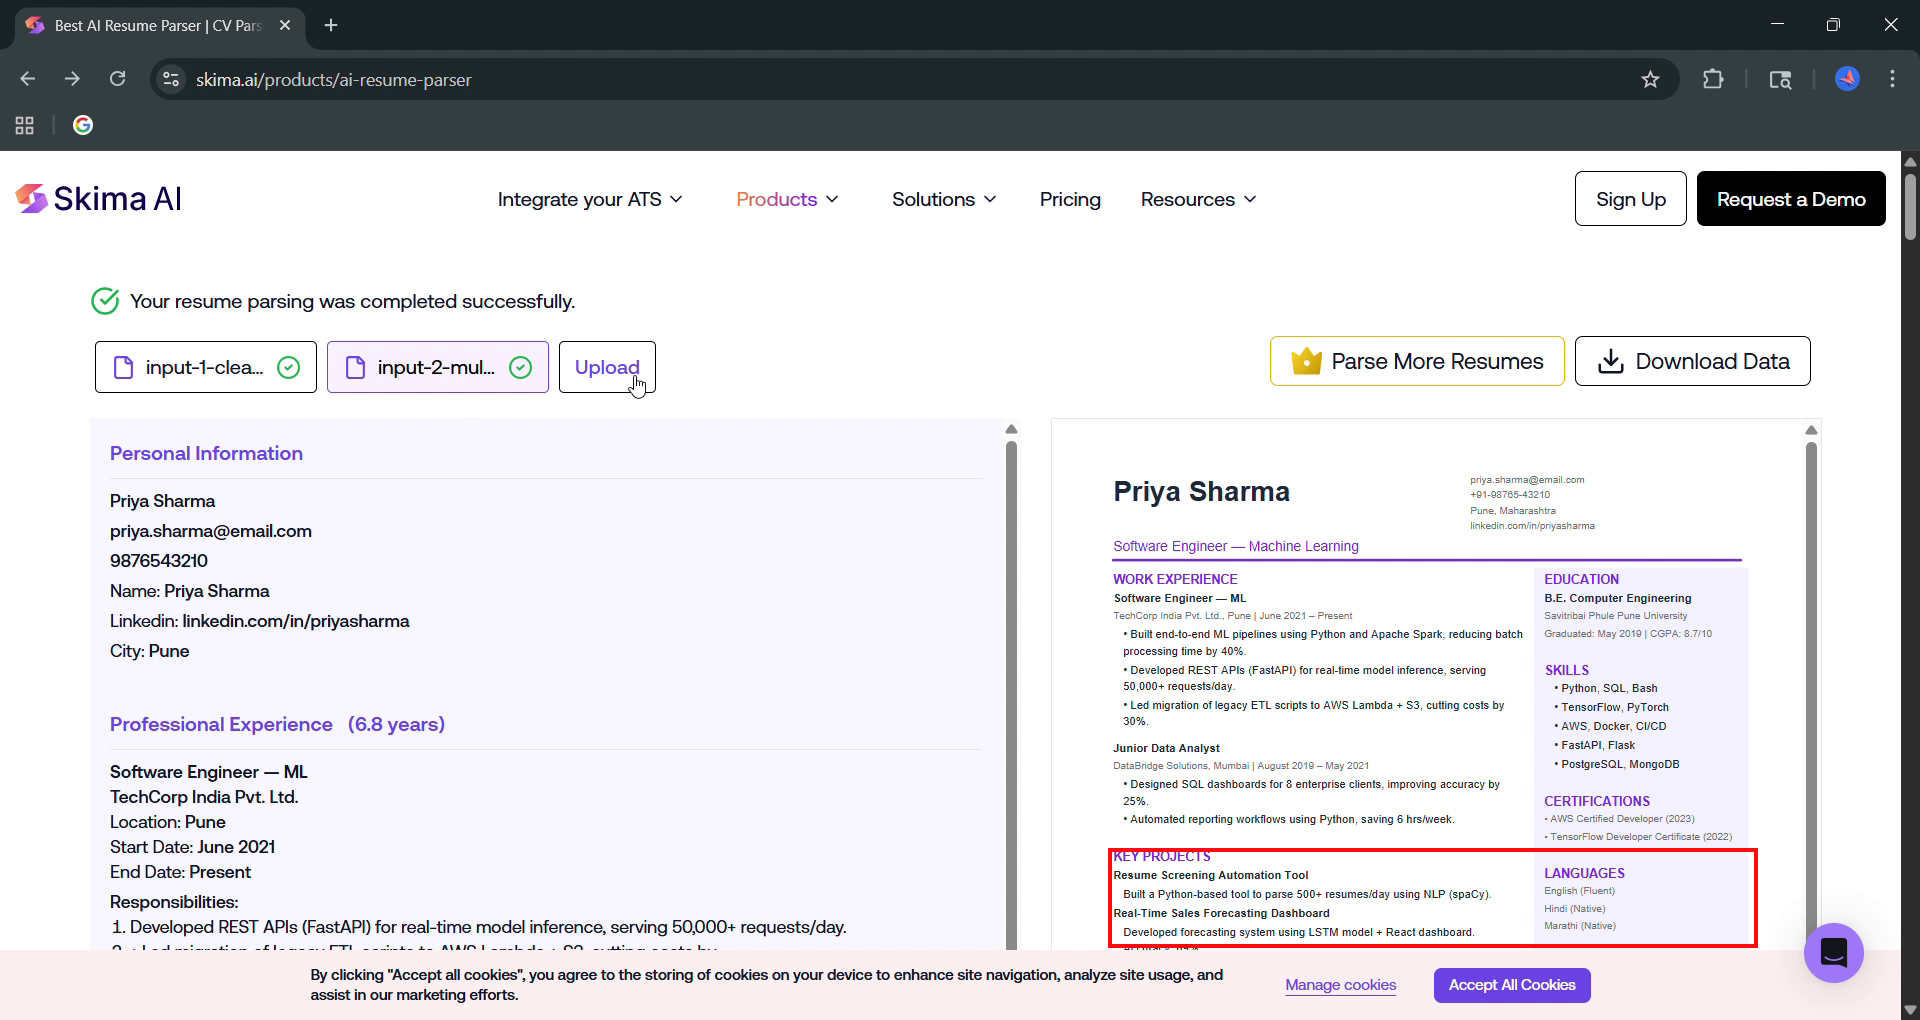1920x1020 pixels.
Task: Click Linkedin: linkedin.com/in/priyasharma text
Action: (x=260, y=621)
